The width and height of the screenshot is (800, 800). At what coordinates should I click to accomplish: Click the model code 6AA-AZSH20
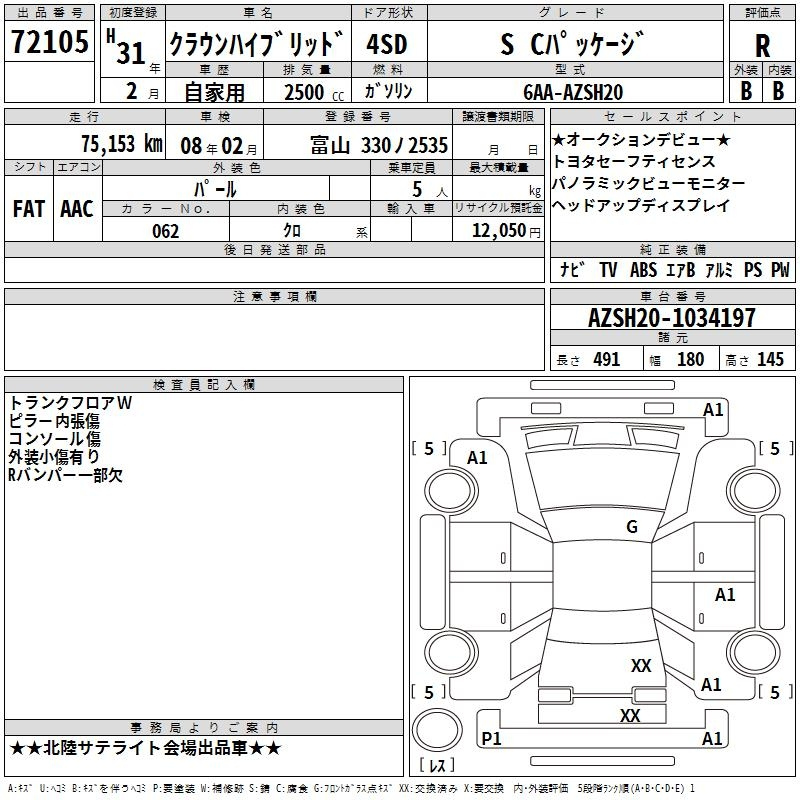(x=573, y=91)
